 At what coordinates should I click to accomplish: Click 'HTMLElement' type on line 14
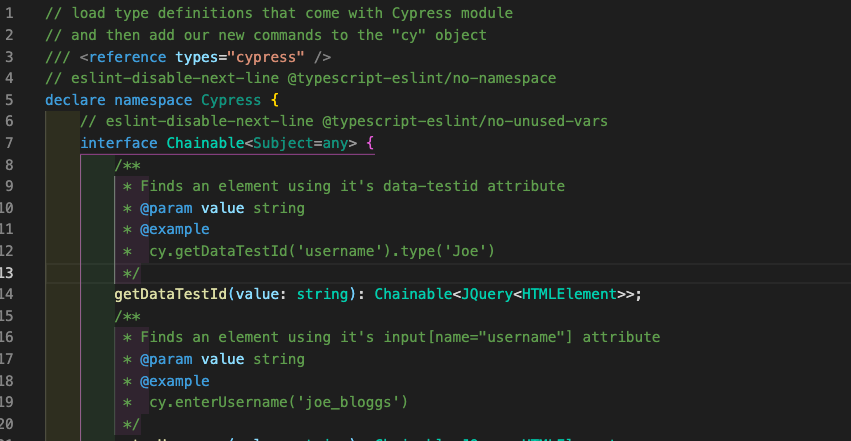pos(569,294)
